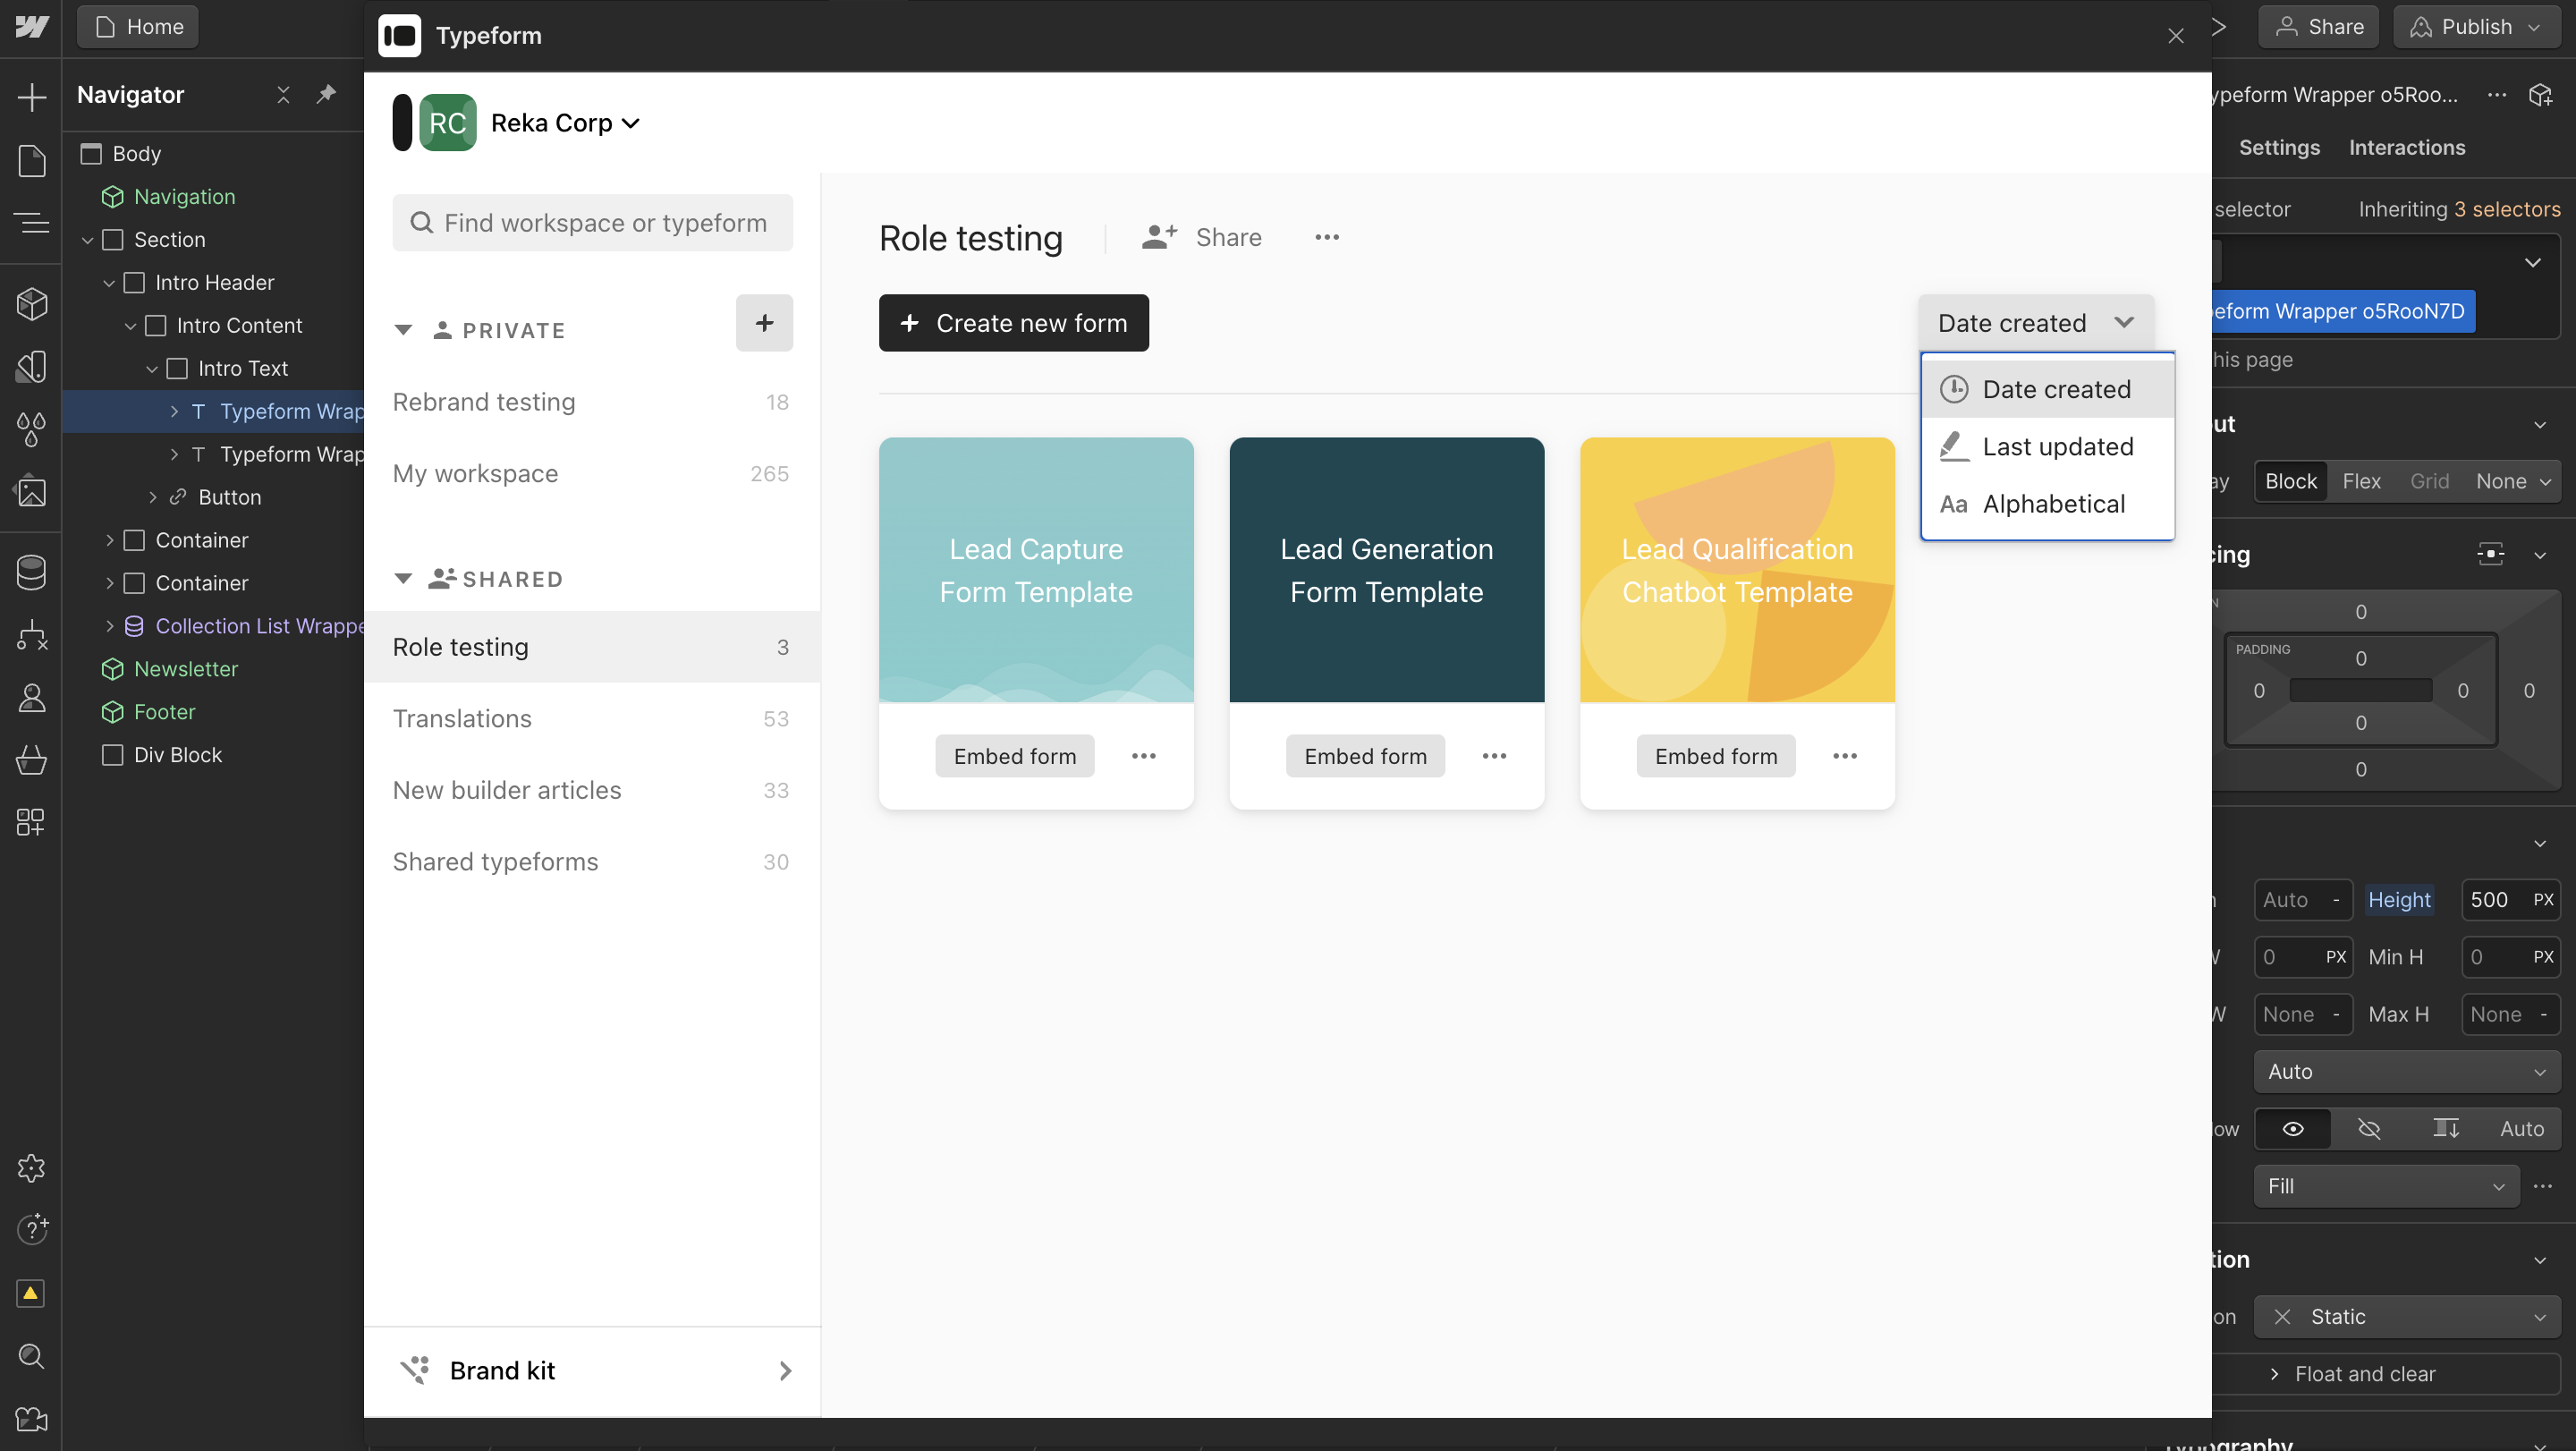
Task: Close the Navigator panel
Action: point(283,94)
